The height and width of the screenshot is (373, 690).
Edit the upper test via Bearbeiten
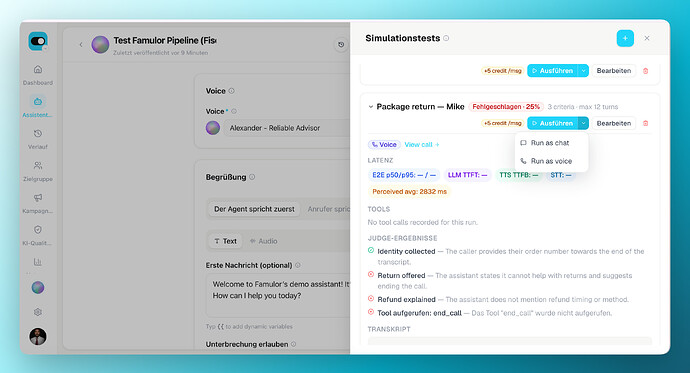point(614,71)
